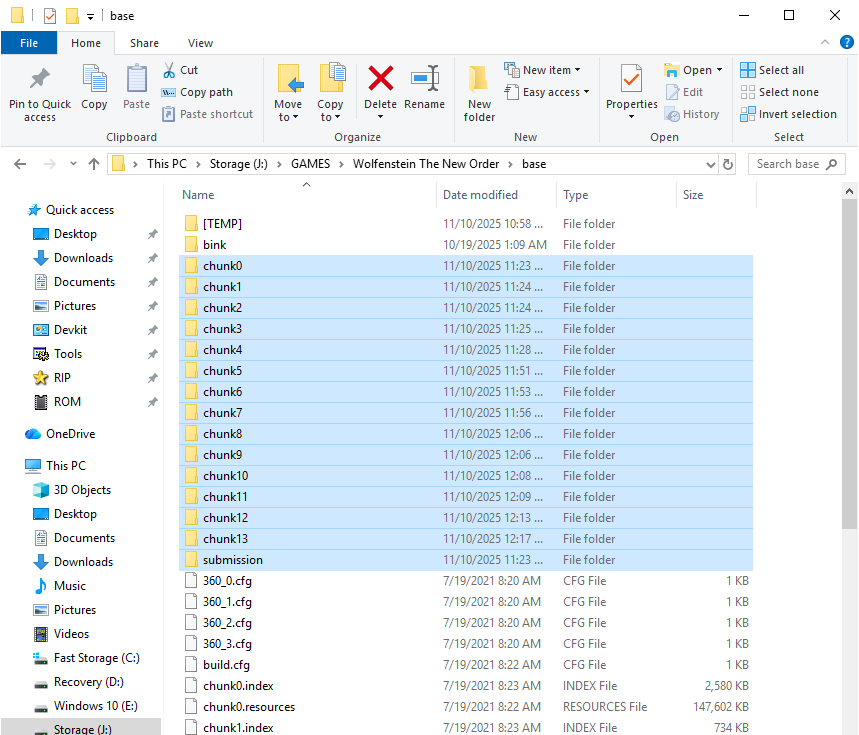Click the Help question mark icon
Image resolution: width=859 pixels, height=735 pixels.
[847, 43]
